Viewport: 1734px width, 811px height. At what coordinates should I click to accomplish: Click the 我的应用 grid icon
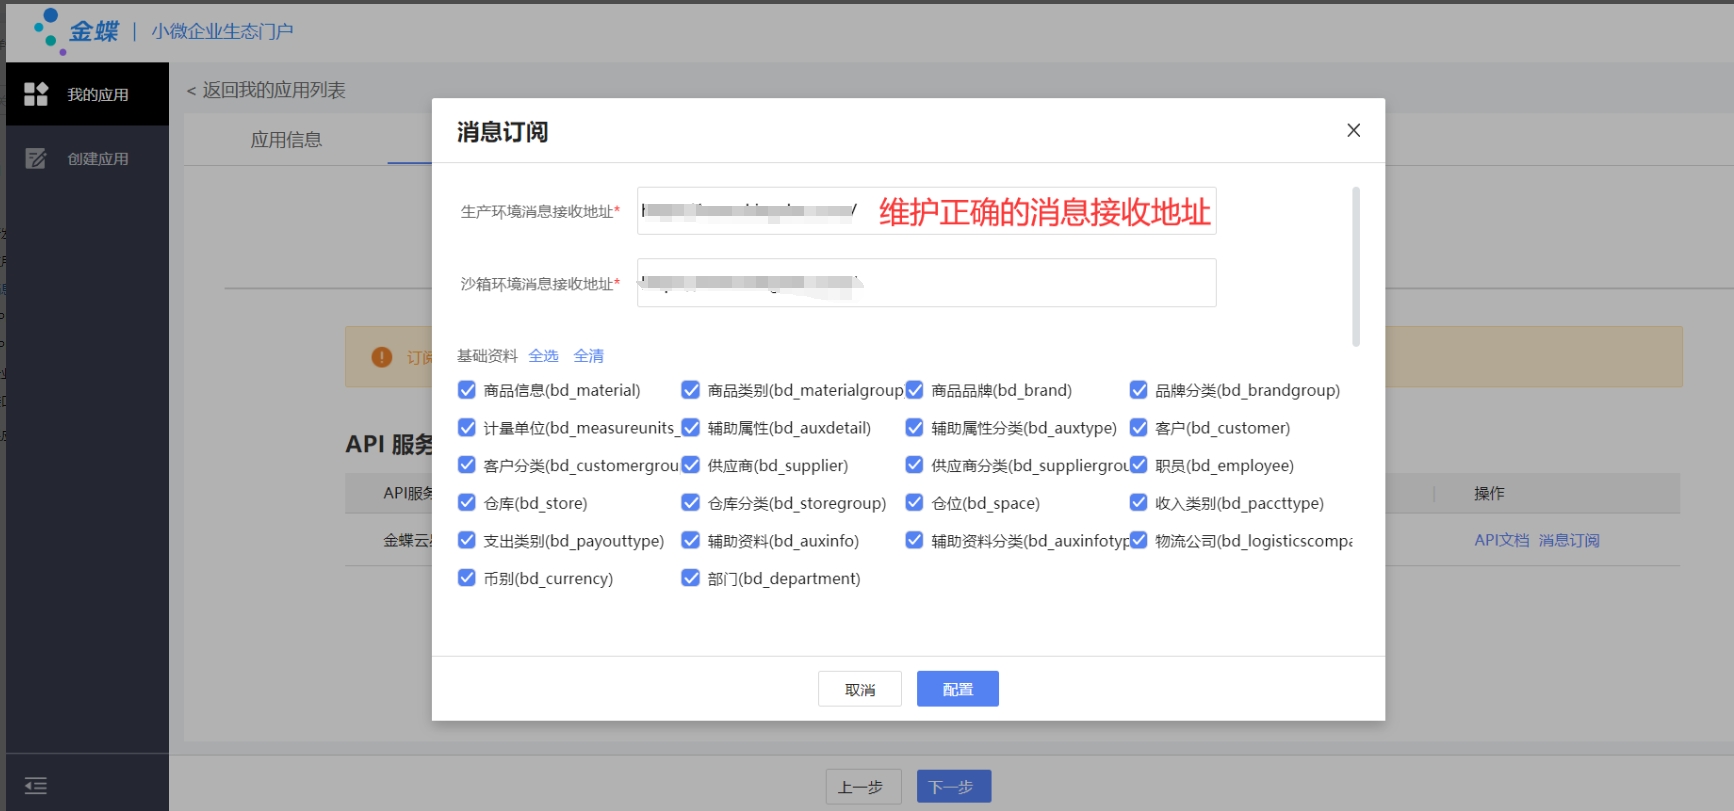point(36,94)
